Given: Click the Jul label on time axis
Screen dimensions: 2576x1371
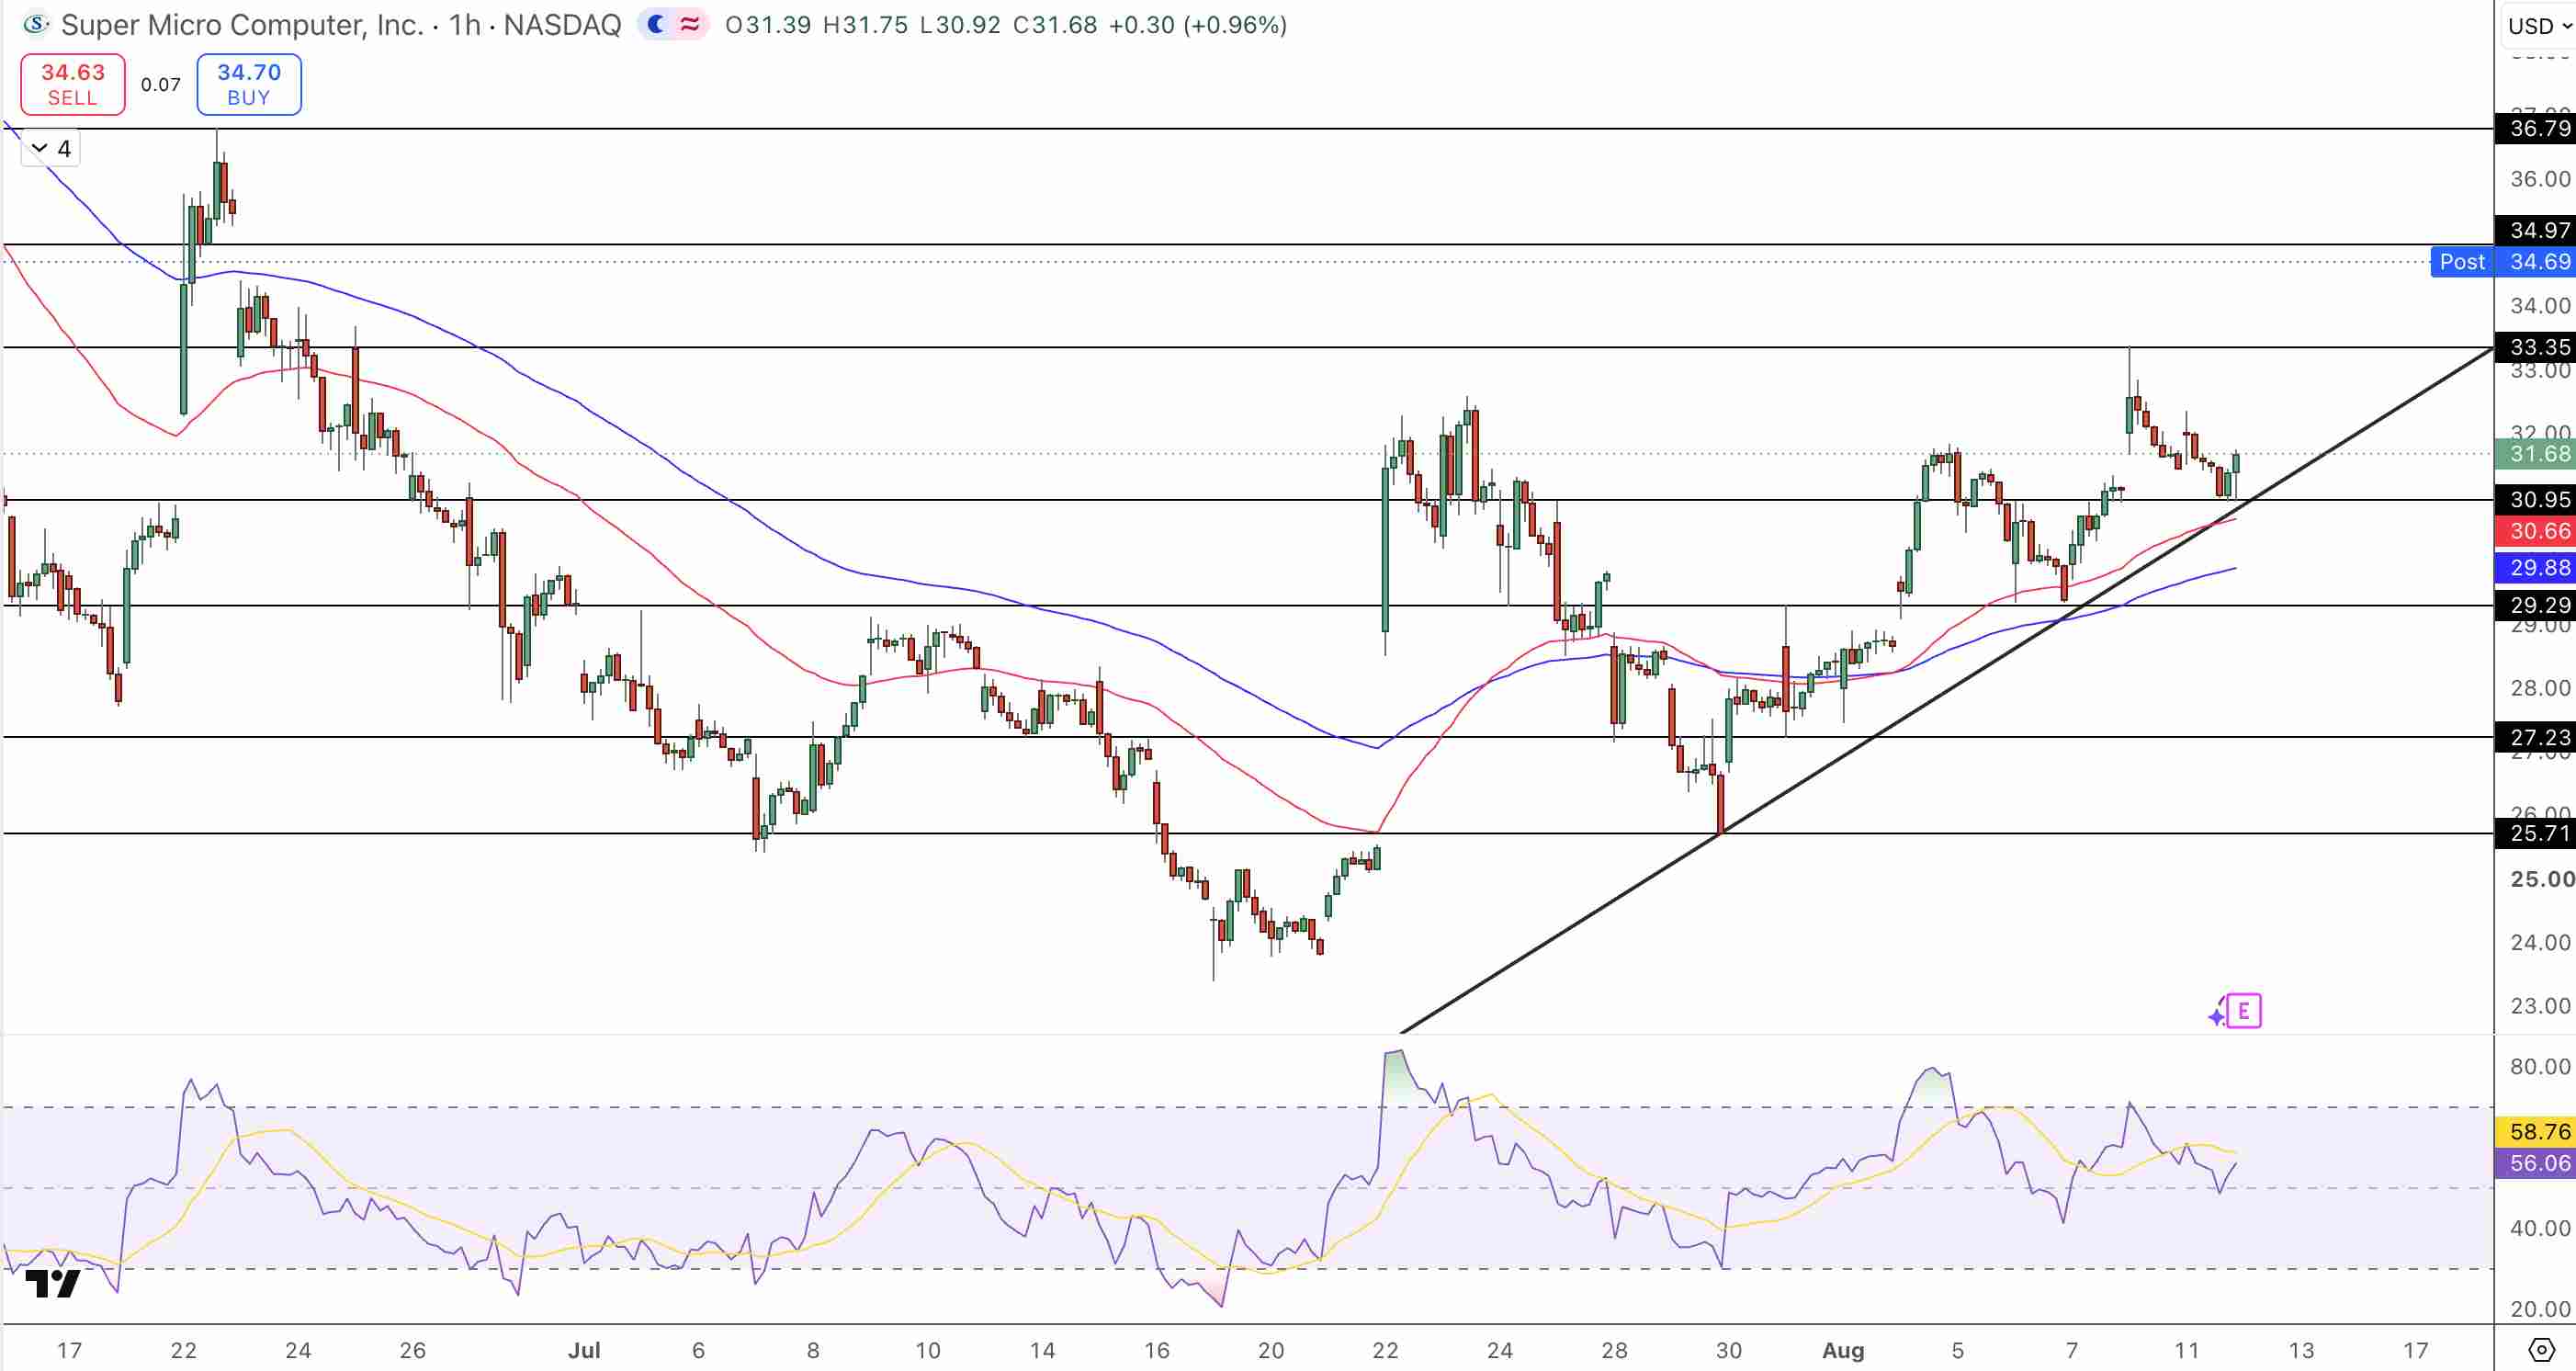Looking at the screenshot, I should tap(584, 1351).
